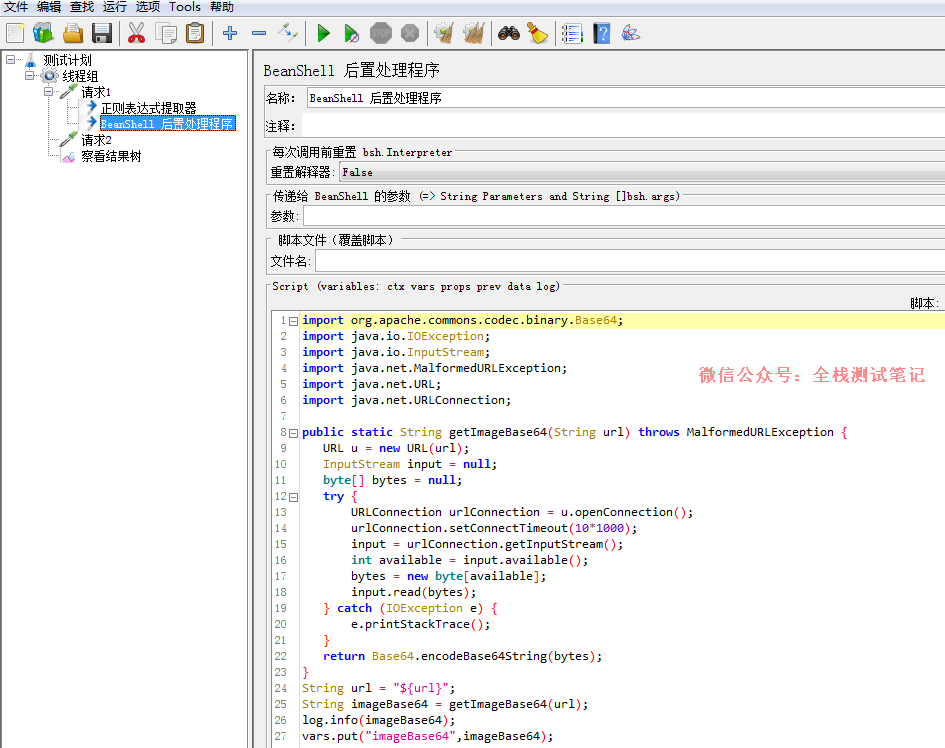Open the 编辑 menu
The image size is (945, 748).
tap(49, 7)
